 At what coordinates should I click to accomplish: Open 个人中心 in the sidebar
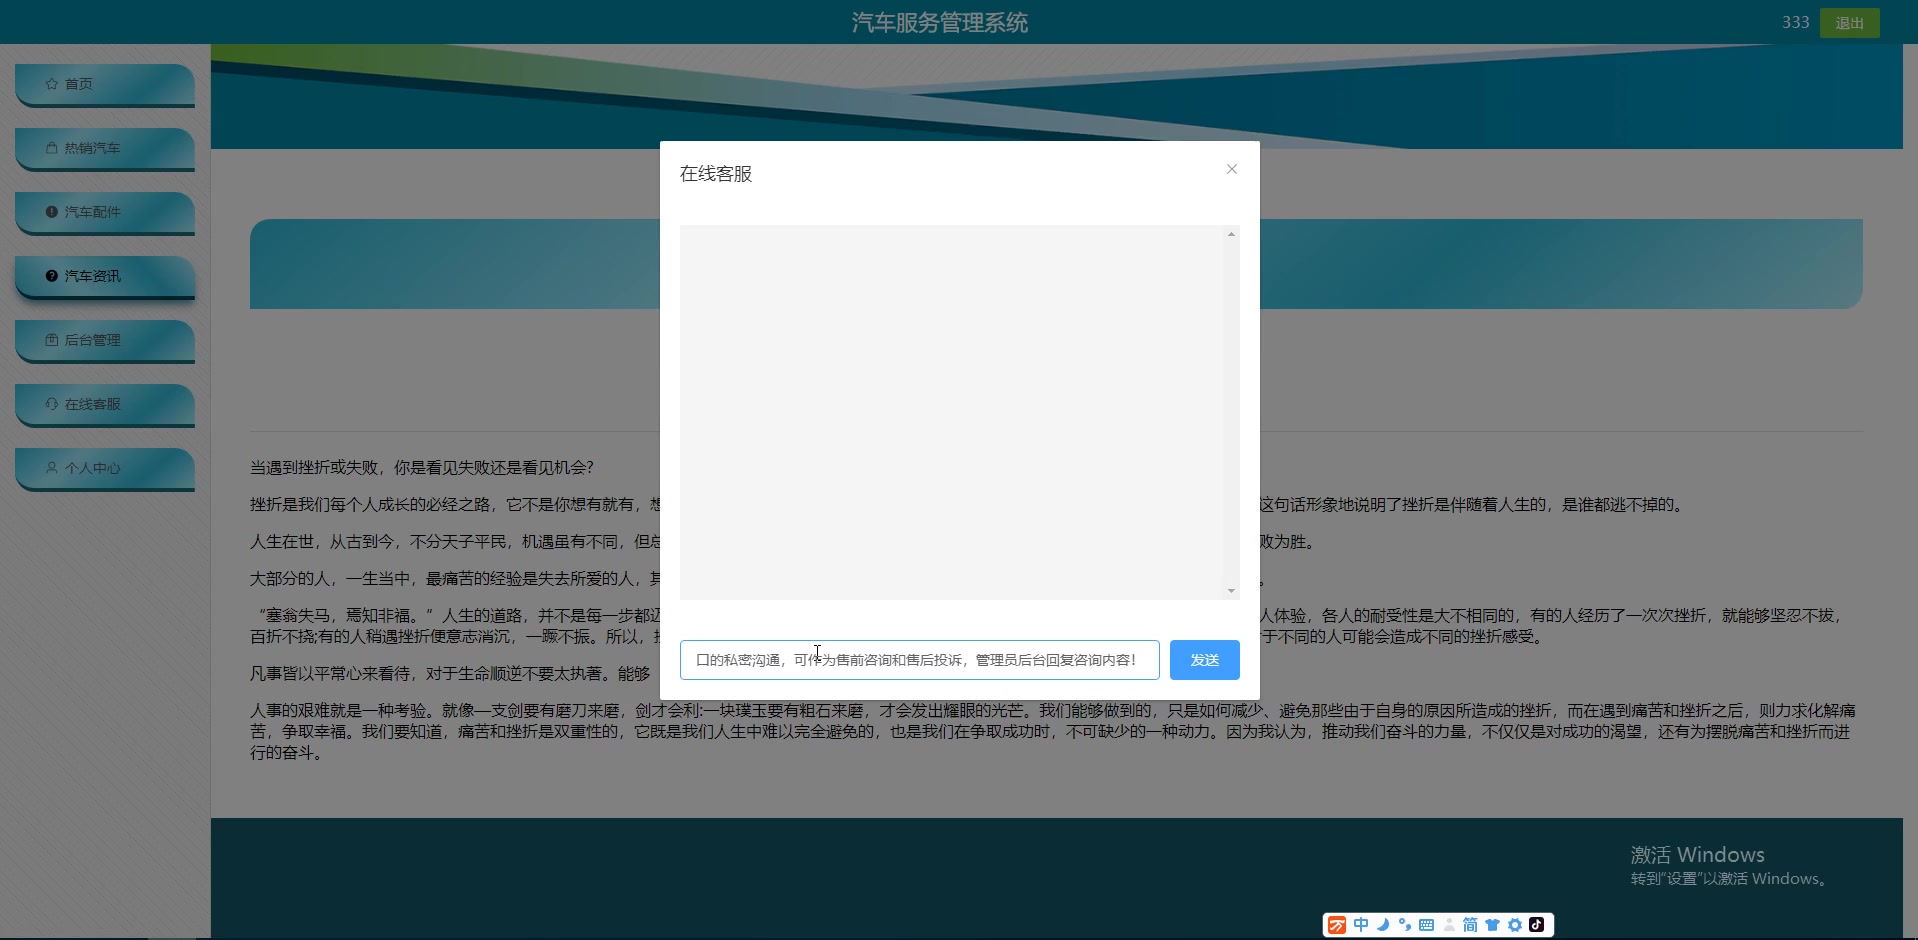point(105,468)
